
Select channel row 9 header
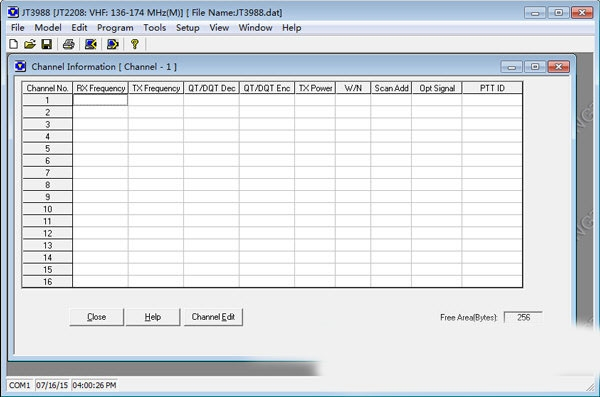47,197
